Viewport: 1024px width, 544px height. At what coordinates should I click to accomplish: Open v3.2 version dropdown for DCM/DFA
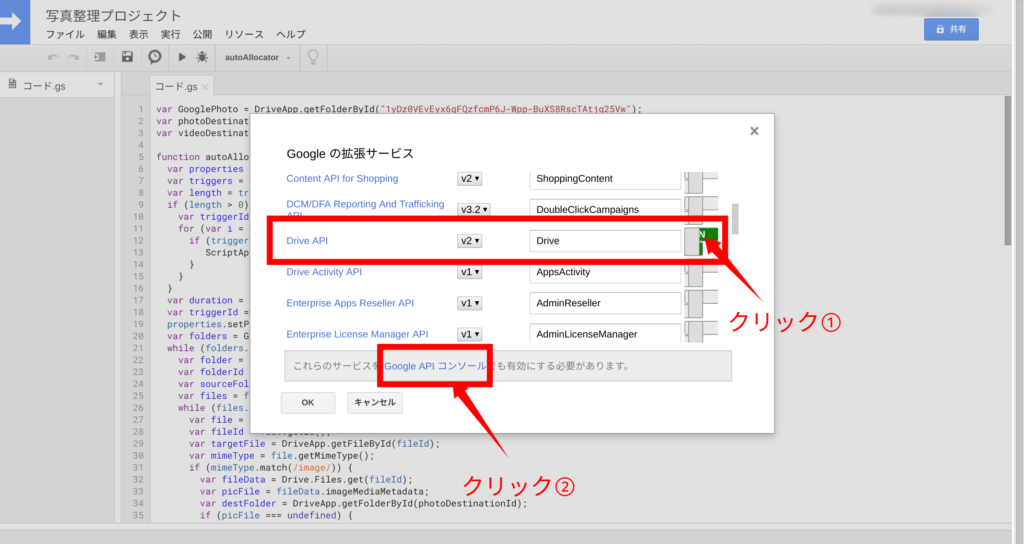[473, 210]
